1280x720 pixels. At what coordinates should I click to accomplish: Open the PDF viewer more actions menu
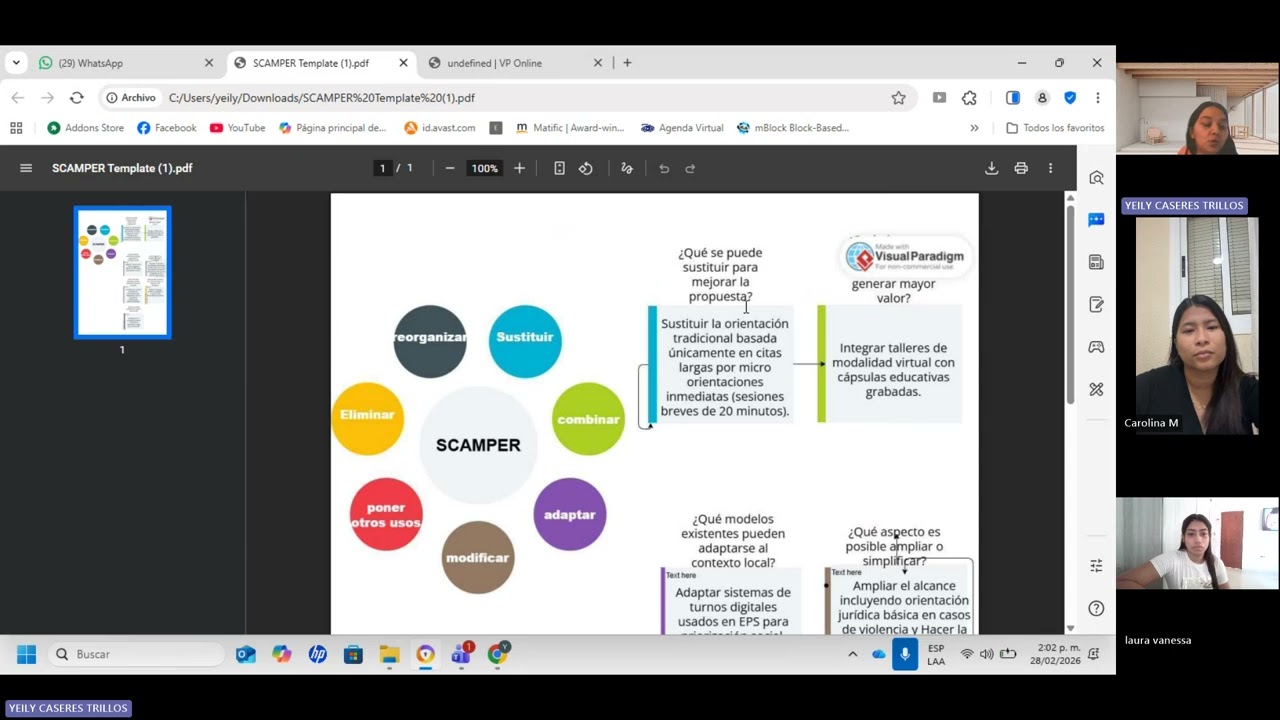click(x=1050, y=168)
